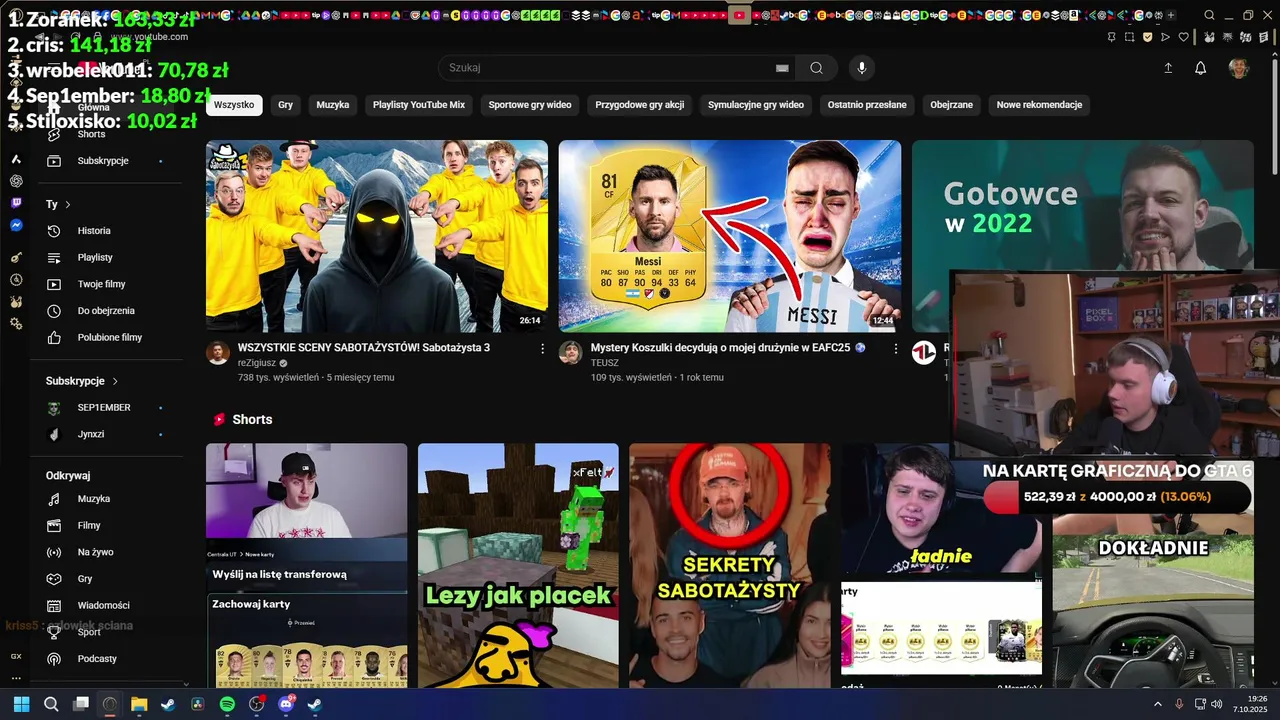Open options menu for Sabotażysta 3 video
The image size is (1280, 720).
click(543, 349)
